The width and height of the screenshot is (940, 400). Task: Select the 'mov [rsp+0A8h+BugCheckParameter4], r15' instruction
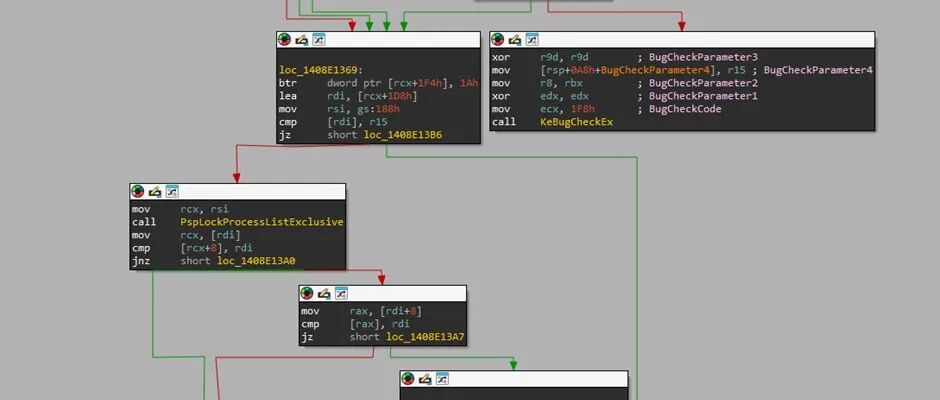pos(619,70)
